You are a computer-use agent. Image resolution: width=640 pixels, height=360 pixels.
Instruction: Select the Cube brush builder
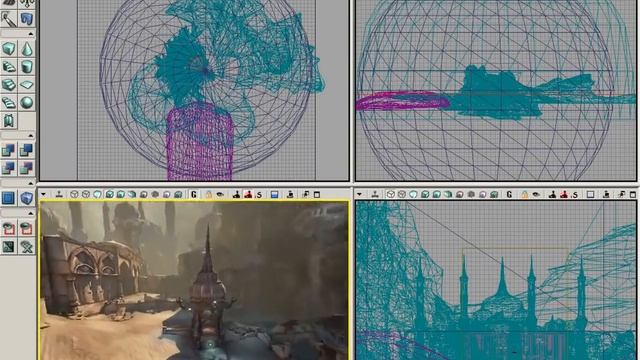9,49
